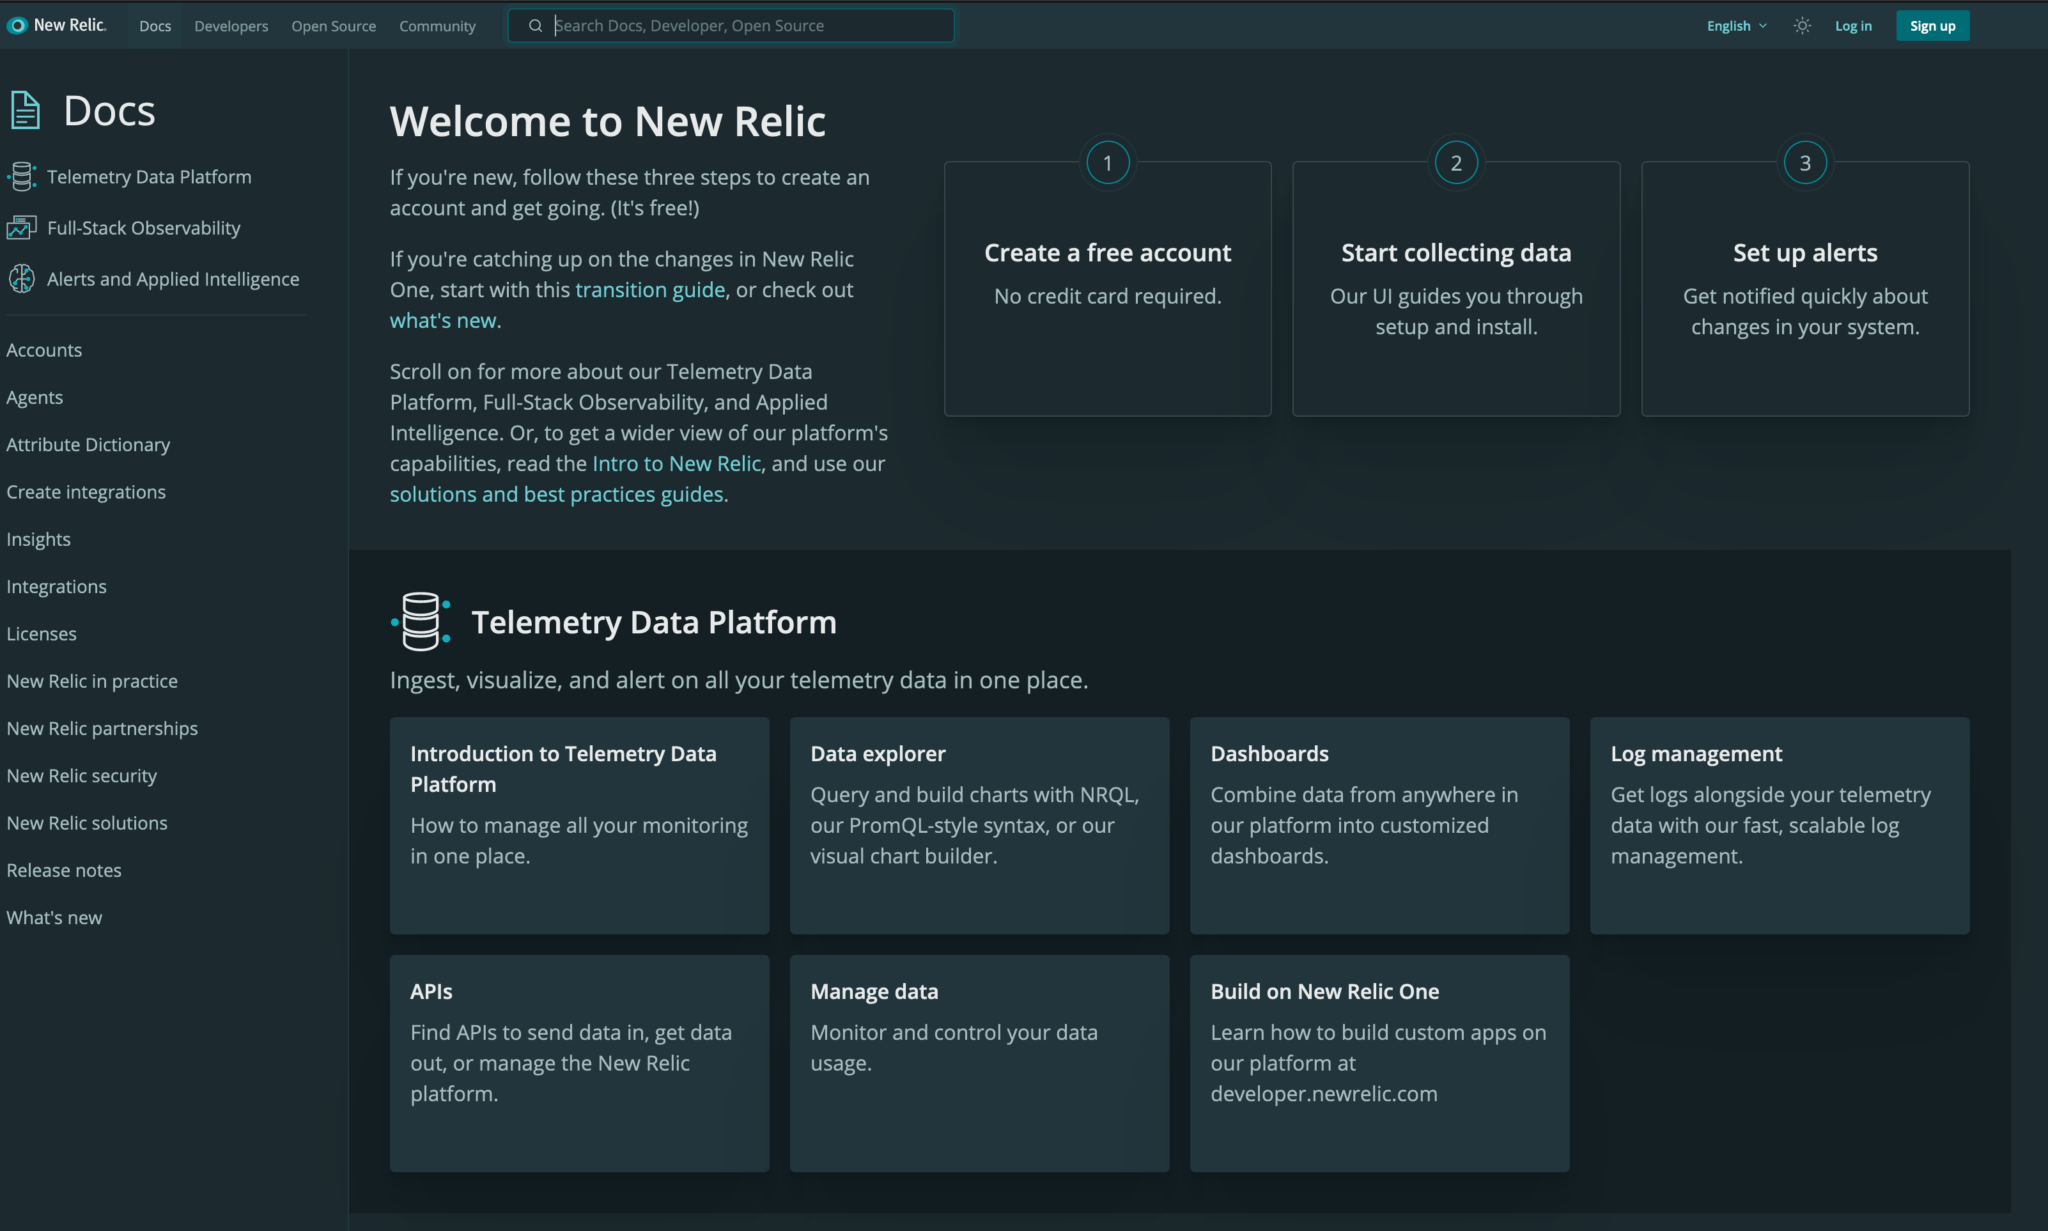2048x1231 pixels.
Task: Click the New Relic logo
Action: click(x=57, y=25)
